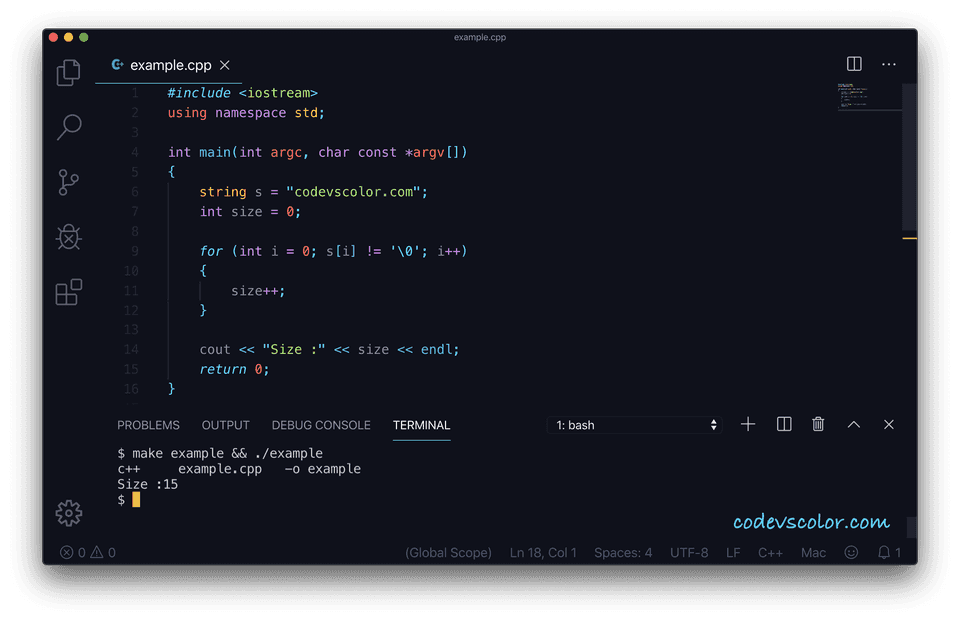960x621 pixels.
Task: Select the DEBUG CONSOLE tab
Action: tap(320, 425)
